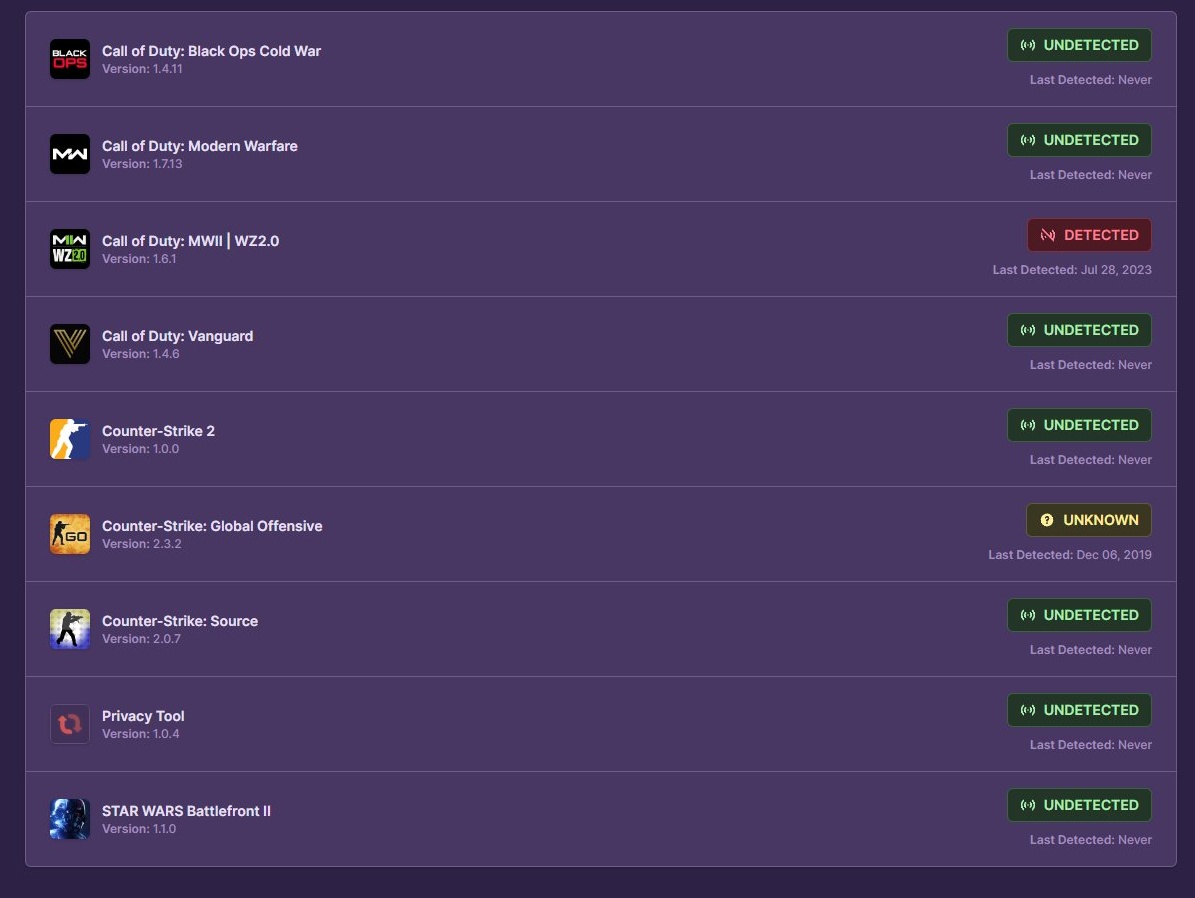Screen dimensions: 1195x898
Task: Click the MWII WZ2.0 game icon
Action: [x=69, y=249]
